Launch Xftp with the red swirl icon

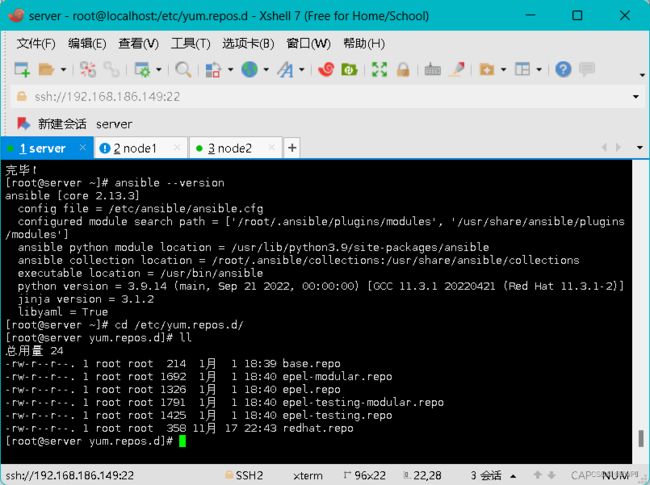pyautogui.click(x=326, y=70)
